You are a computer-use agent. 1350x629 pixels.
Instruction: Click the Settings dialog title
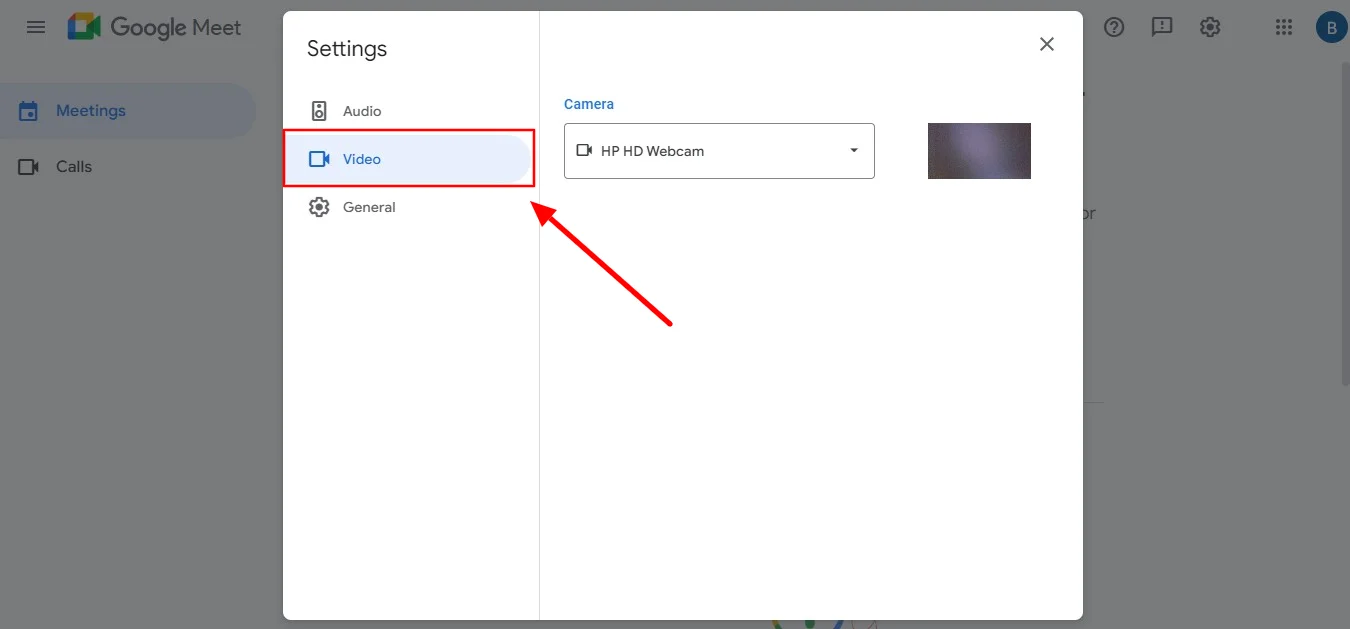point(347,48)
